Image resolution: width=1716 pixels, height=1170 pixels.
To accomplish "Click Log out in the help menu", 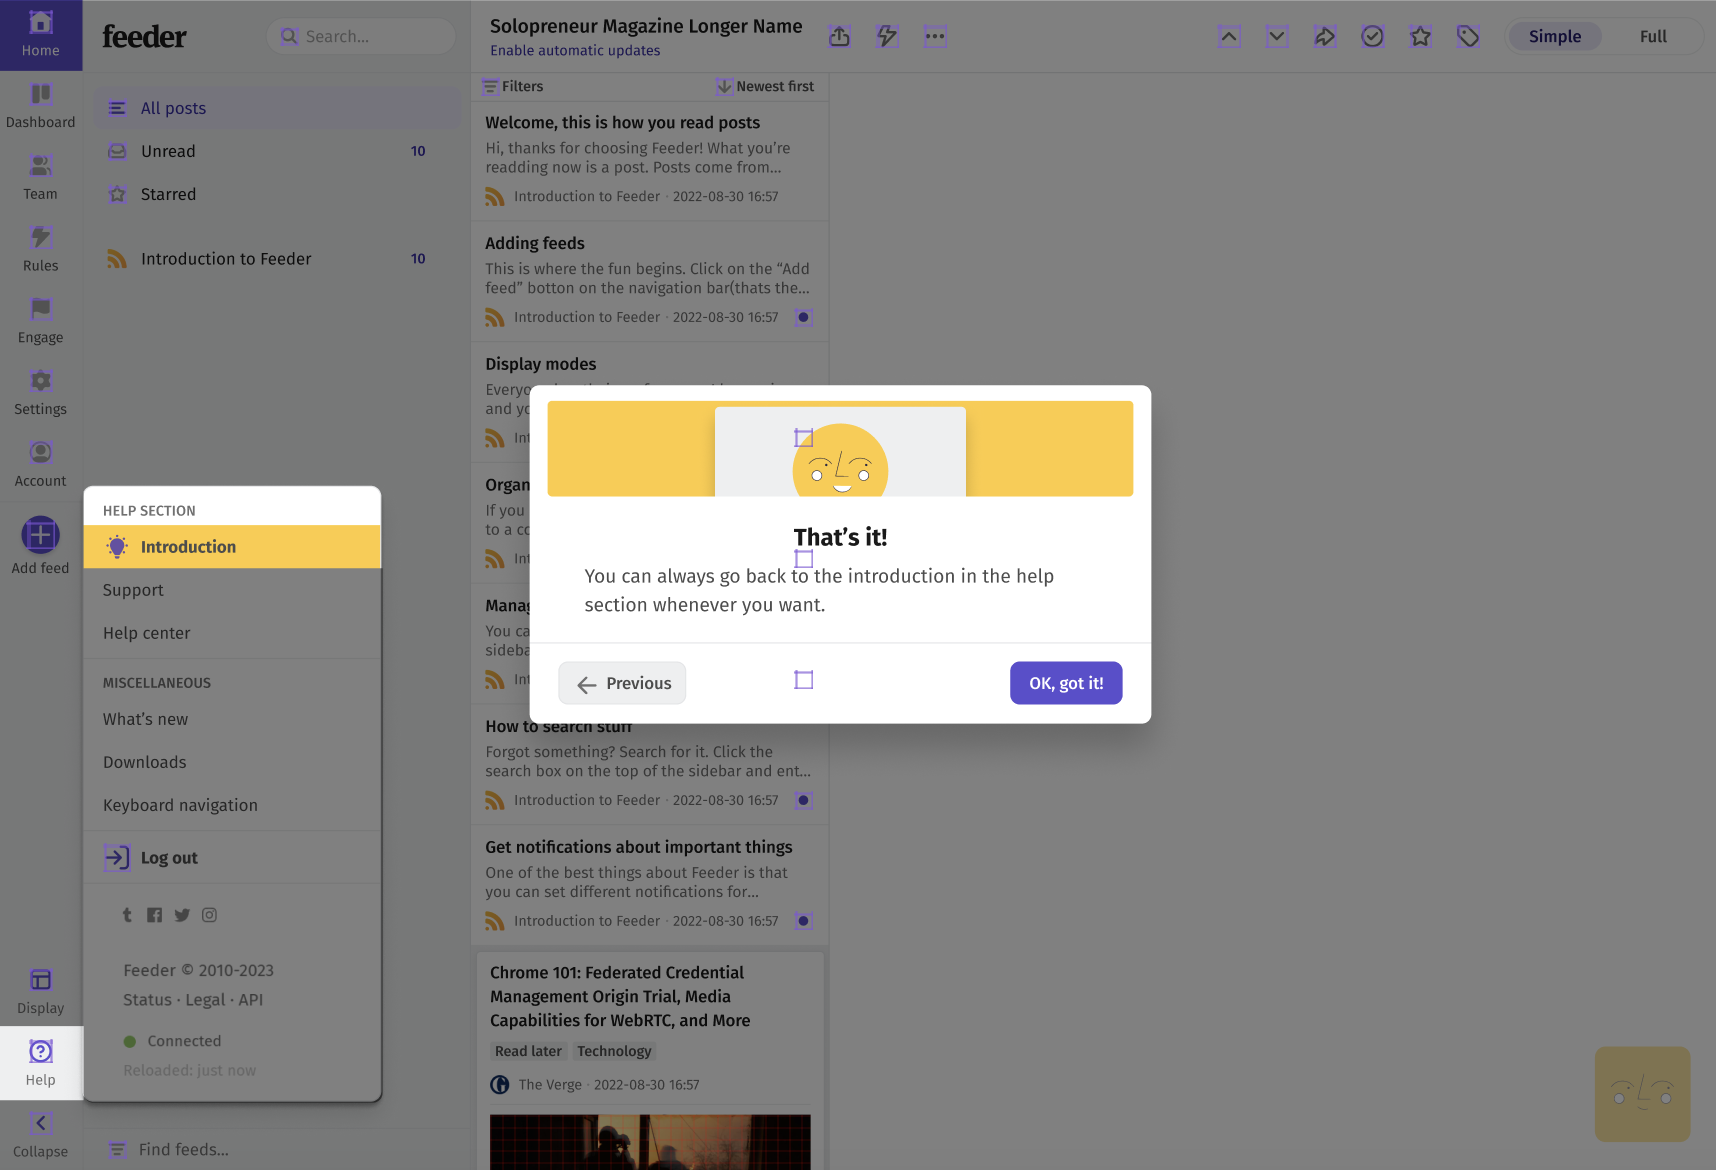I will pyautogui.click(x=232, y=858).
